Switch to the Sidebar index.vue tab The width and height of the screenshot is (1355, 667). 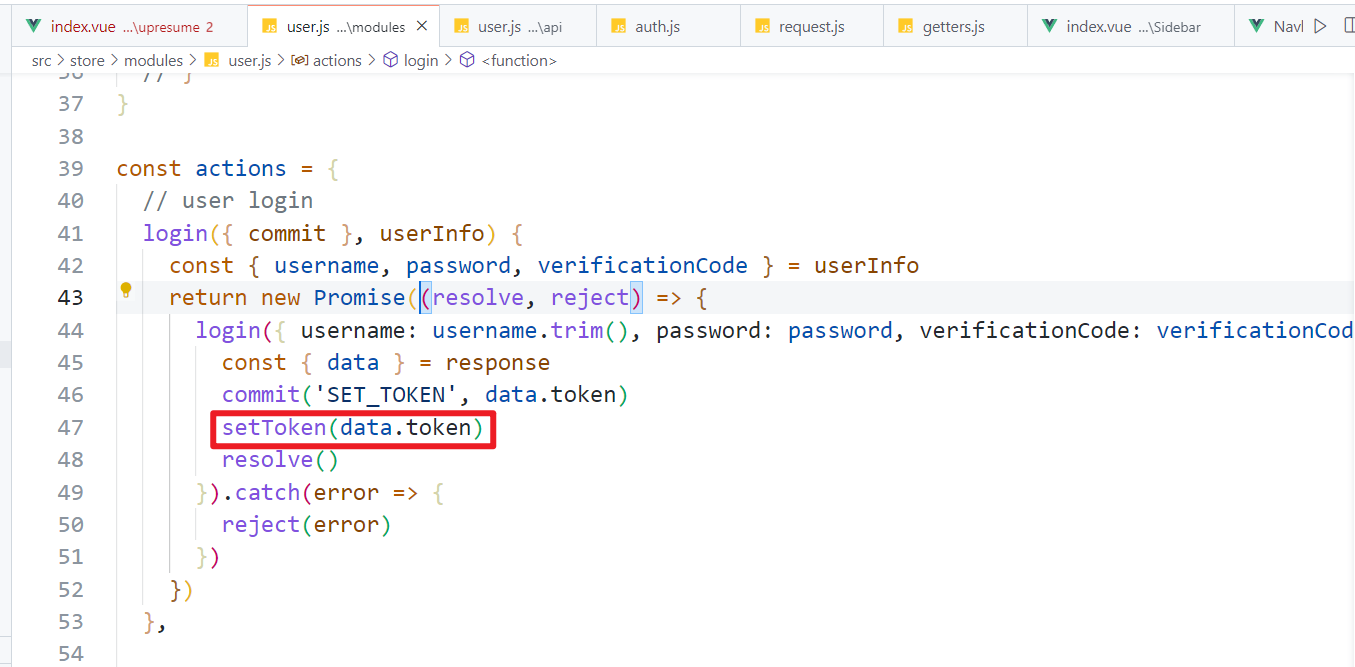tap(1120, 27)
